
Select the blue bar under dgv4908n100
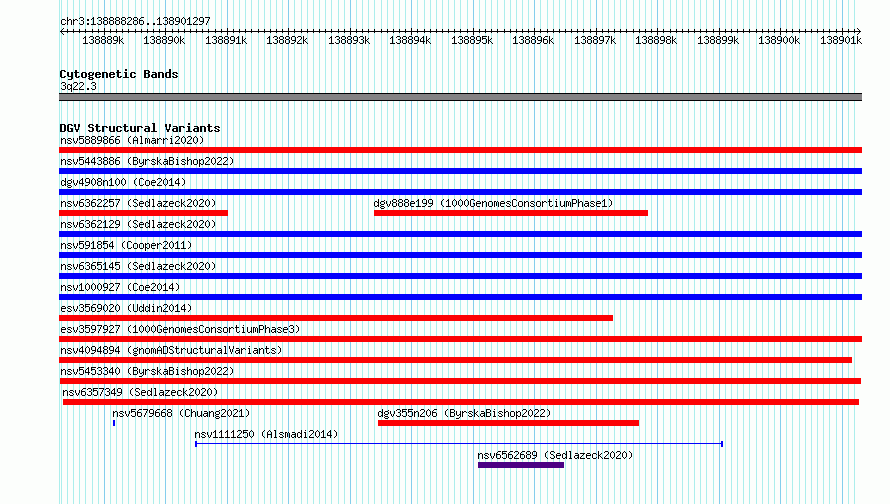click(460, 192)
